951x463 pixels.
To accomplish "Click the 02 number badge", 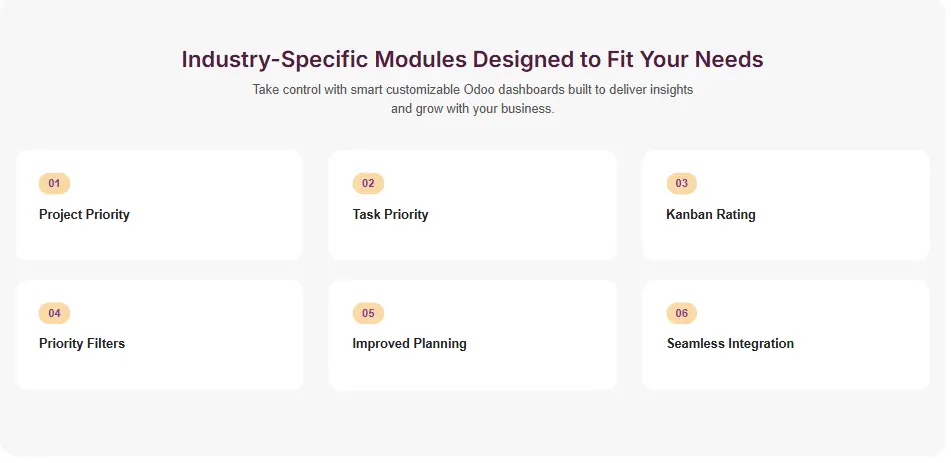I will pos(368,184).
